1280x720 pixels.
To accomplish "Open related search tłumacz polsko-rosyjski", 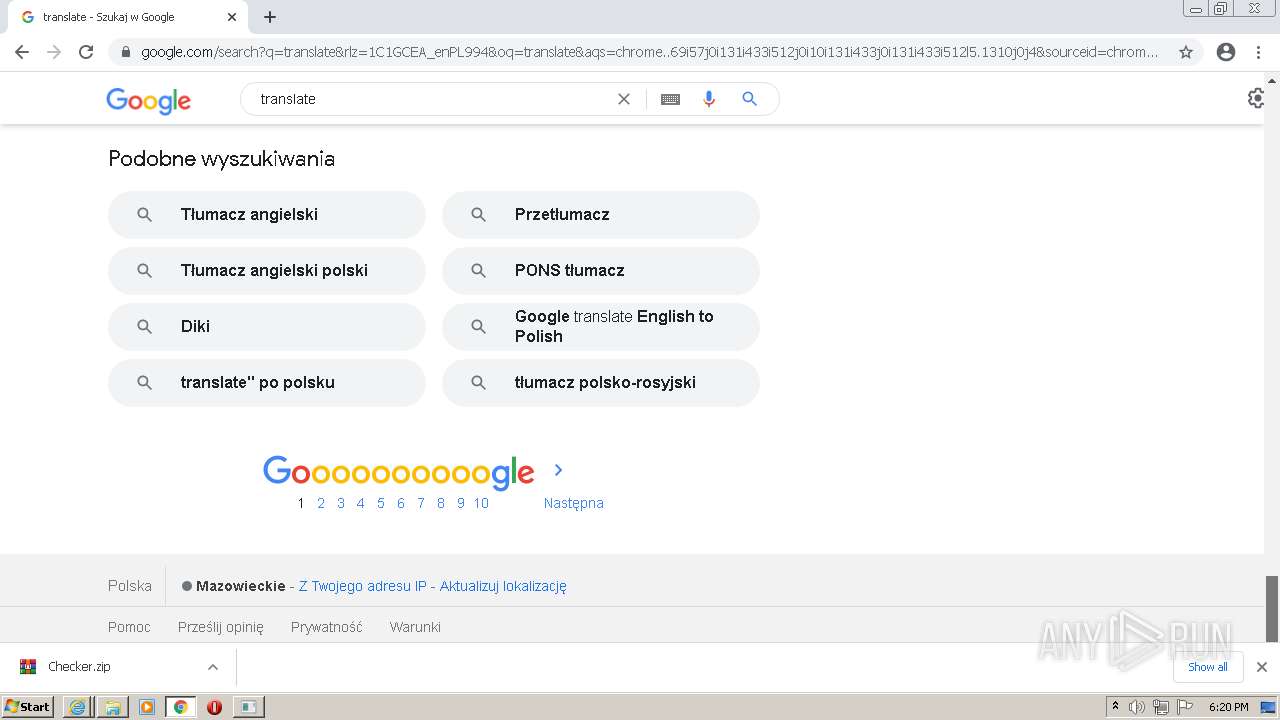I will coord(601,383).
